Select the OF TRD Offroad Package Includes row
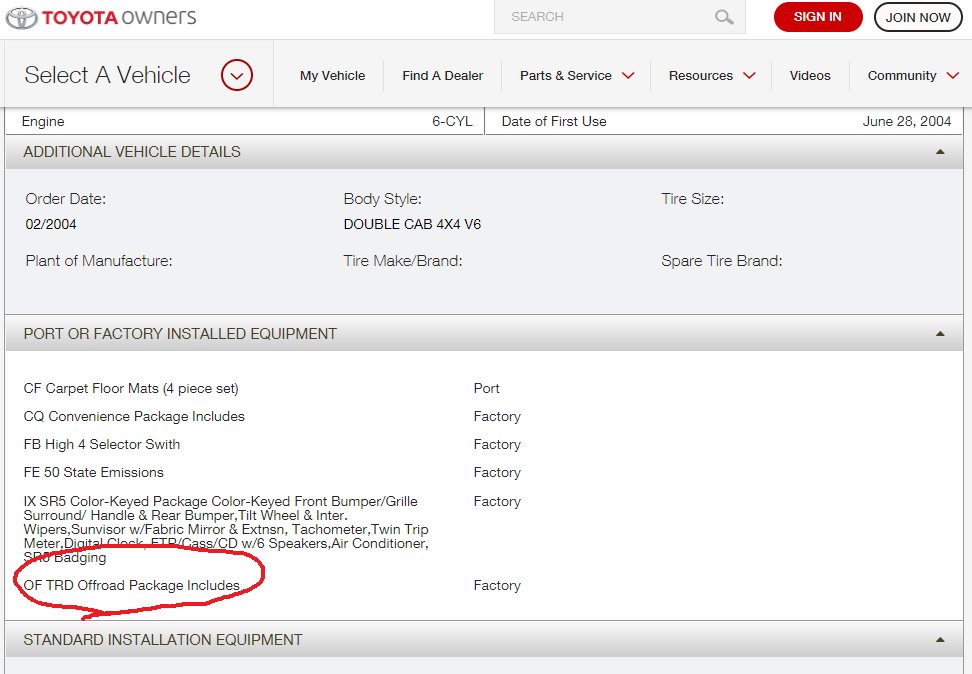972x674 pixels. [x=131, y=585]
